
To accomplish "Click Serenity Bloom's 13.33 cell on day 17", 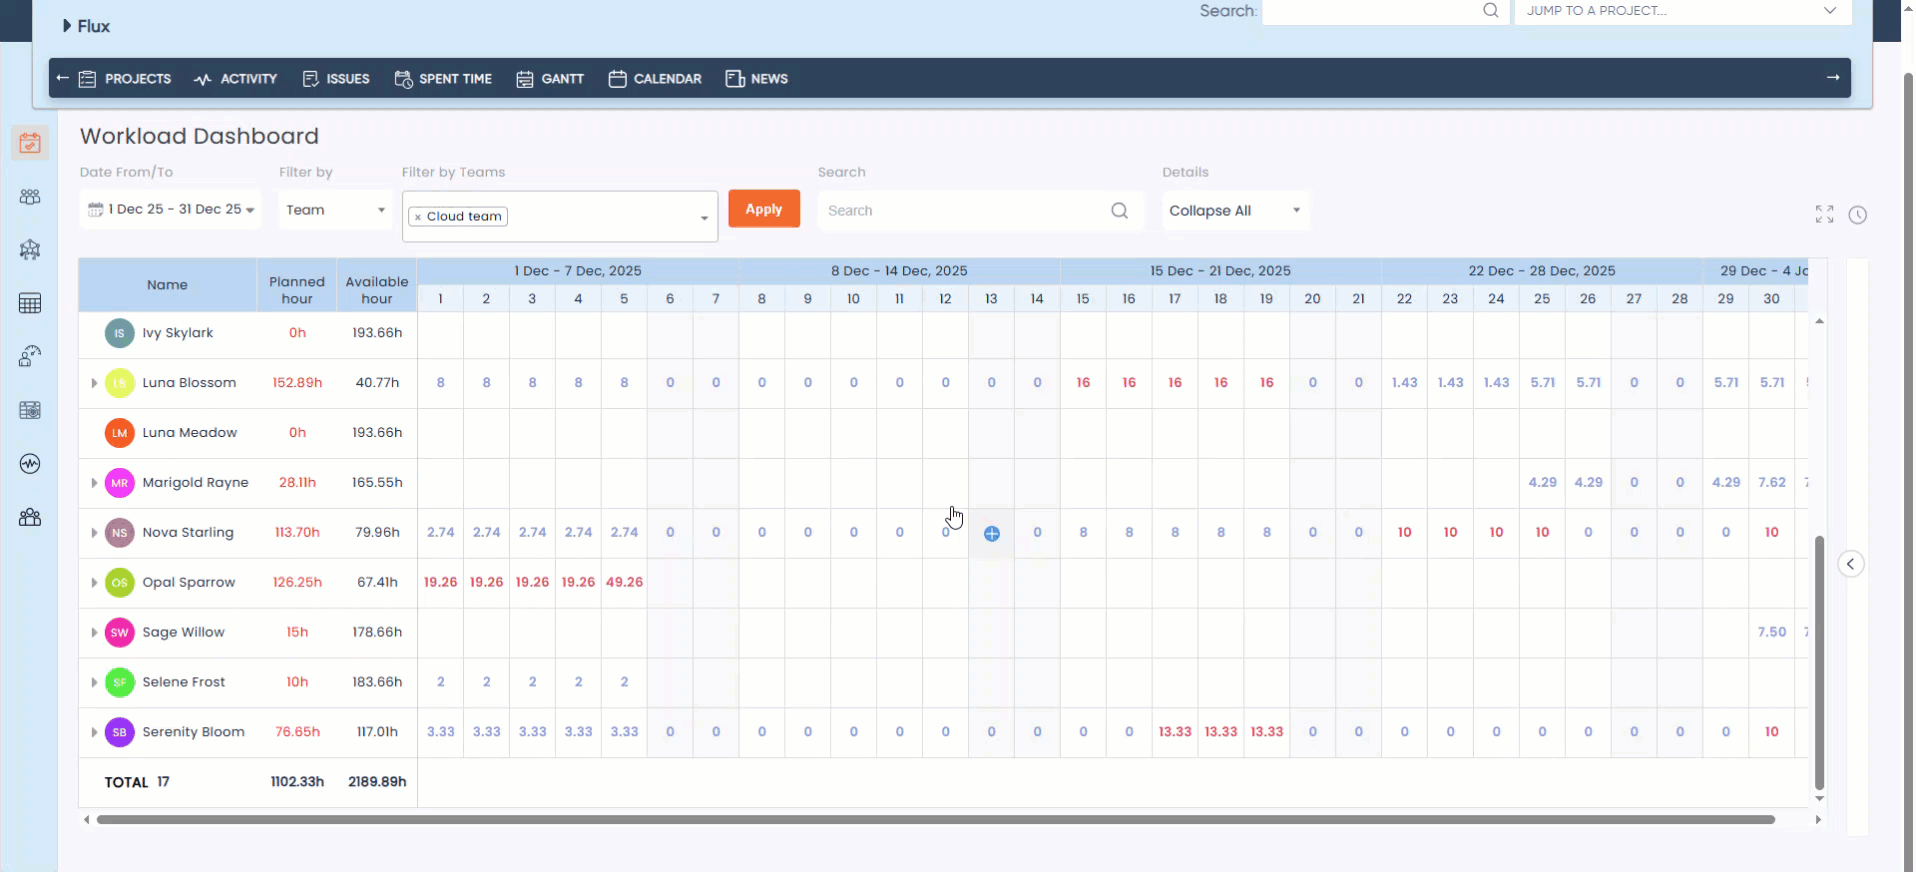I will [1175, 732].
